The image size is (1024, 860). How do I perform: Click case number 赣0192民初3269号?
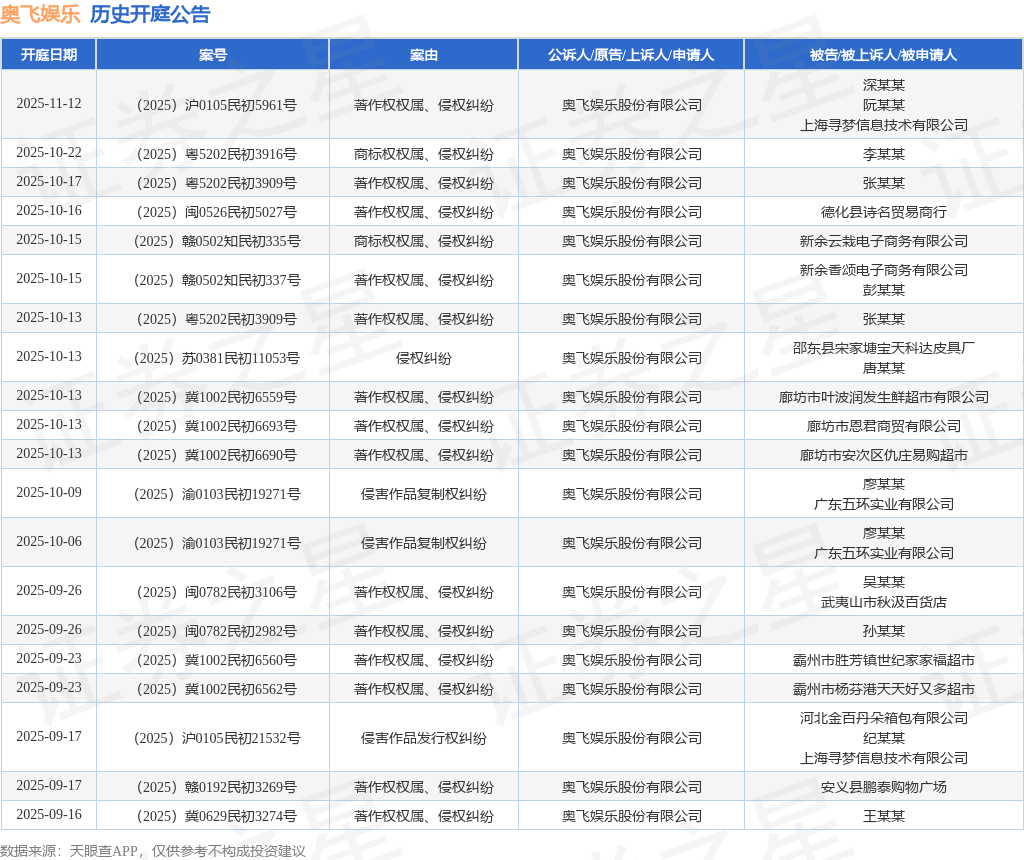pyautogui.click(x=217, y=788)
